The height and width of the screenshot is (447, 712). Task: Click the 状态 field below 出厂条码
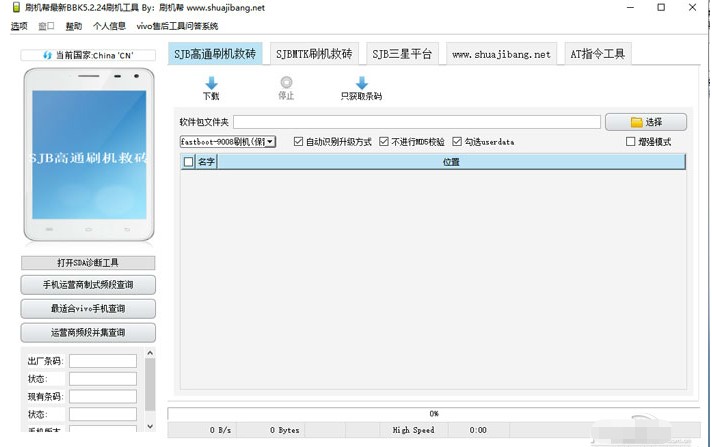click(x=103, y=379)
